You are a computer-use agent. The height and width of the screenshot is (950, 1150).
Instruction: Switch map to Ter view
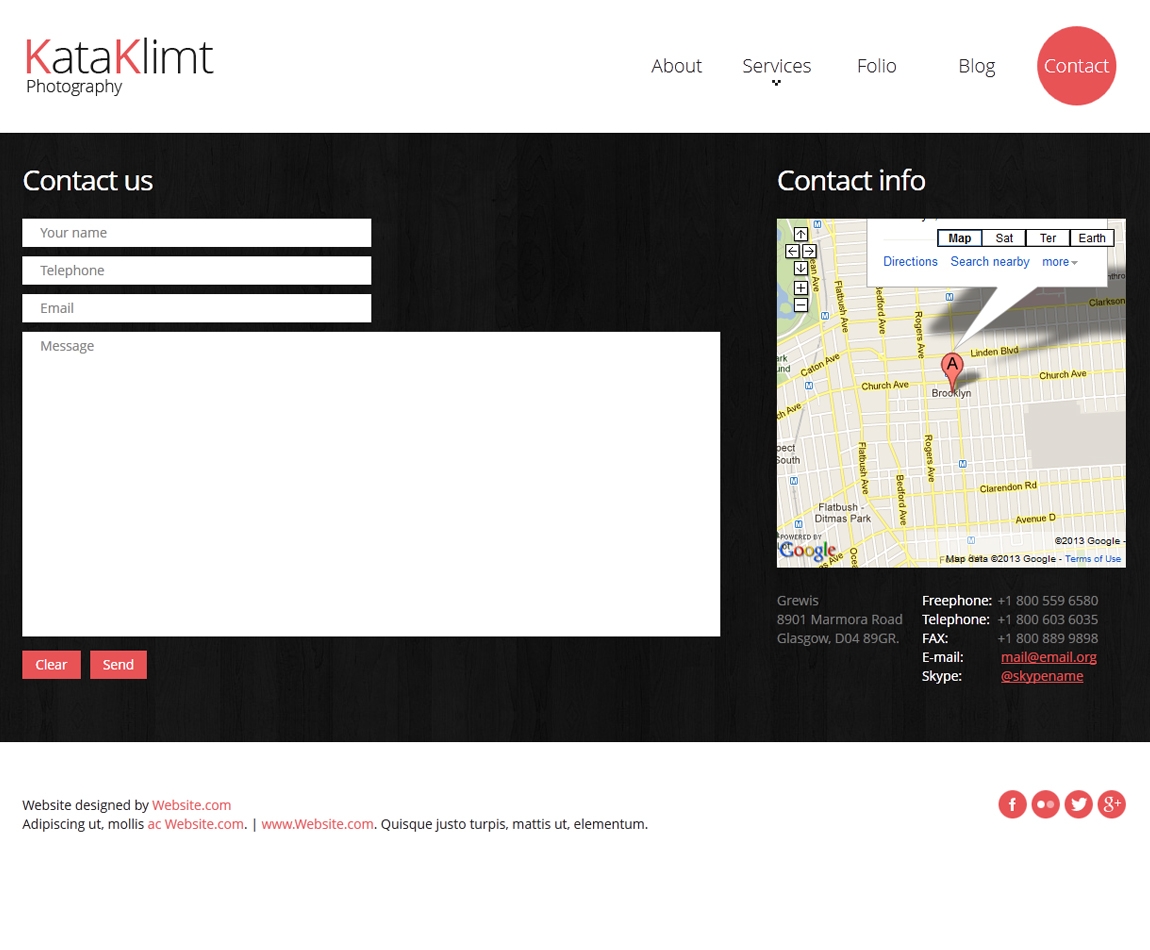point(1047,238)
